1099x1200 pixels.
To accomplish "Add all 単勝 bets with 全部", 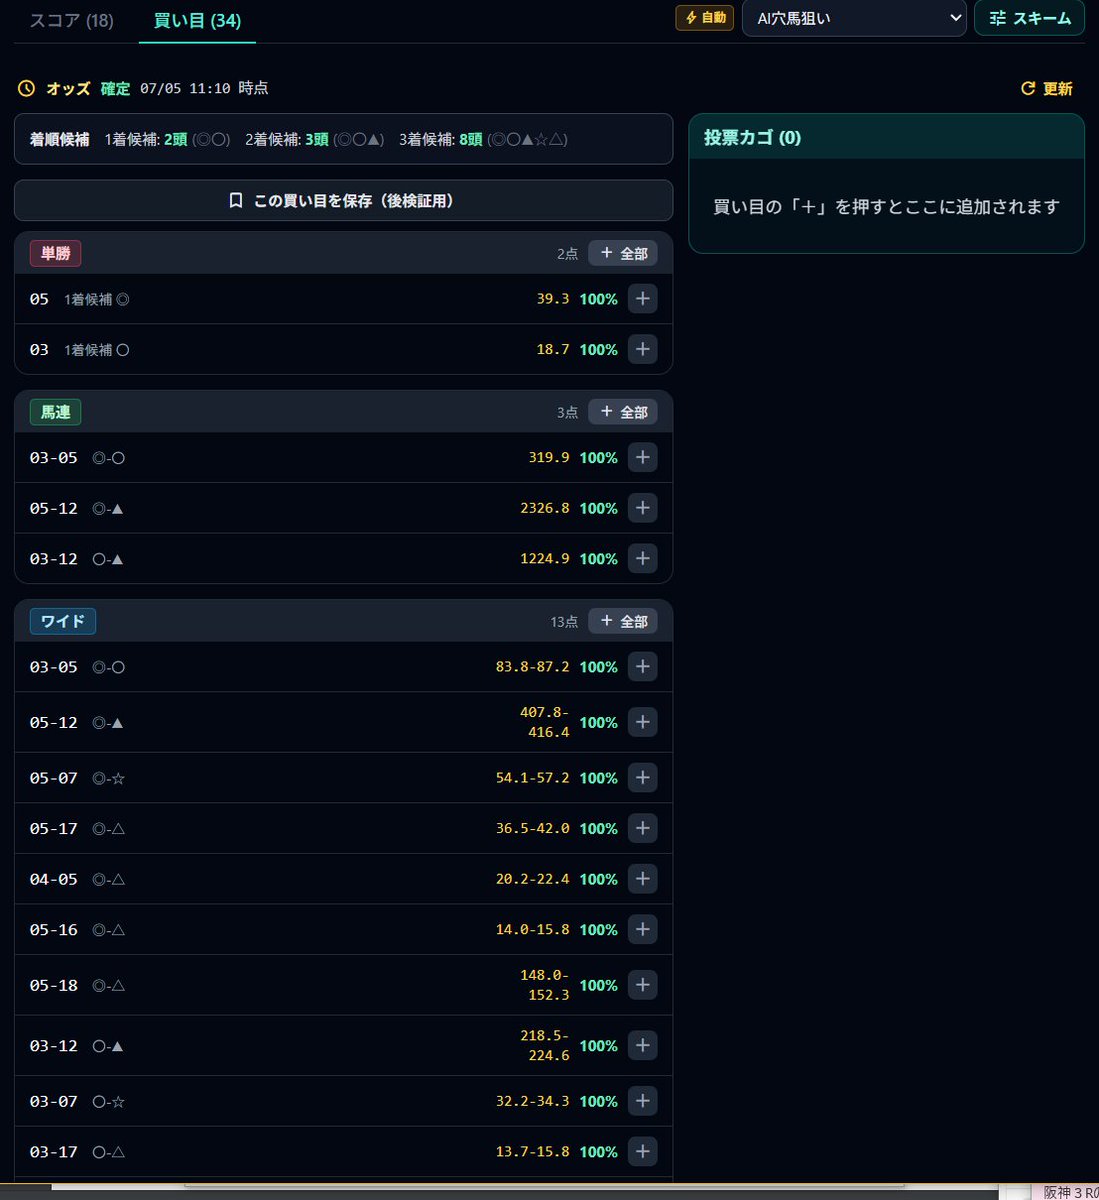I will (622, 253).
